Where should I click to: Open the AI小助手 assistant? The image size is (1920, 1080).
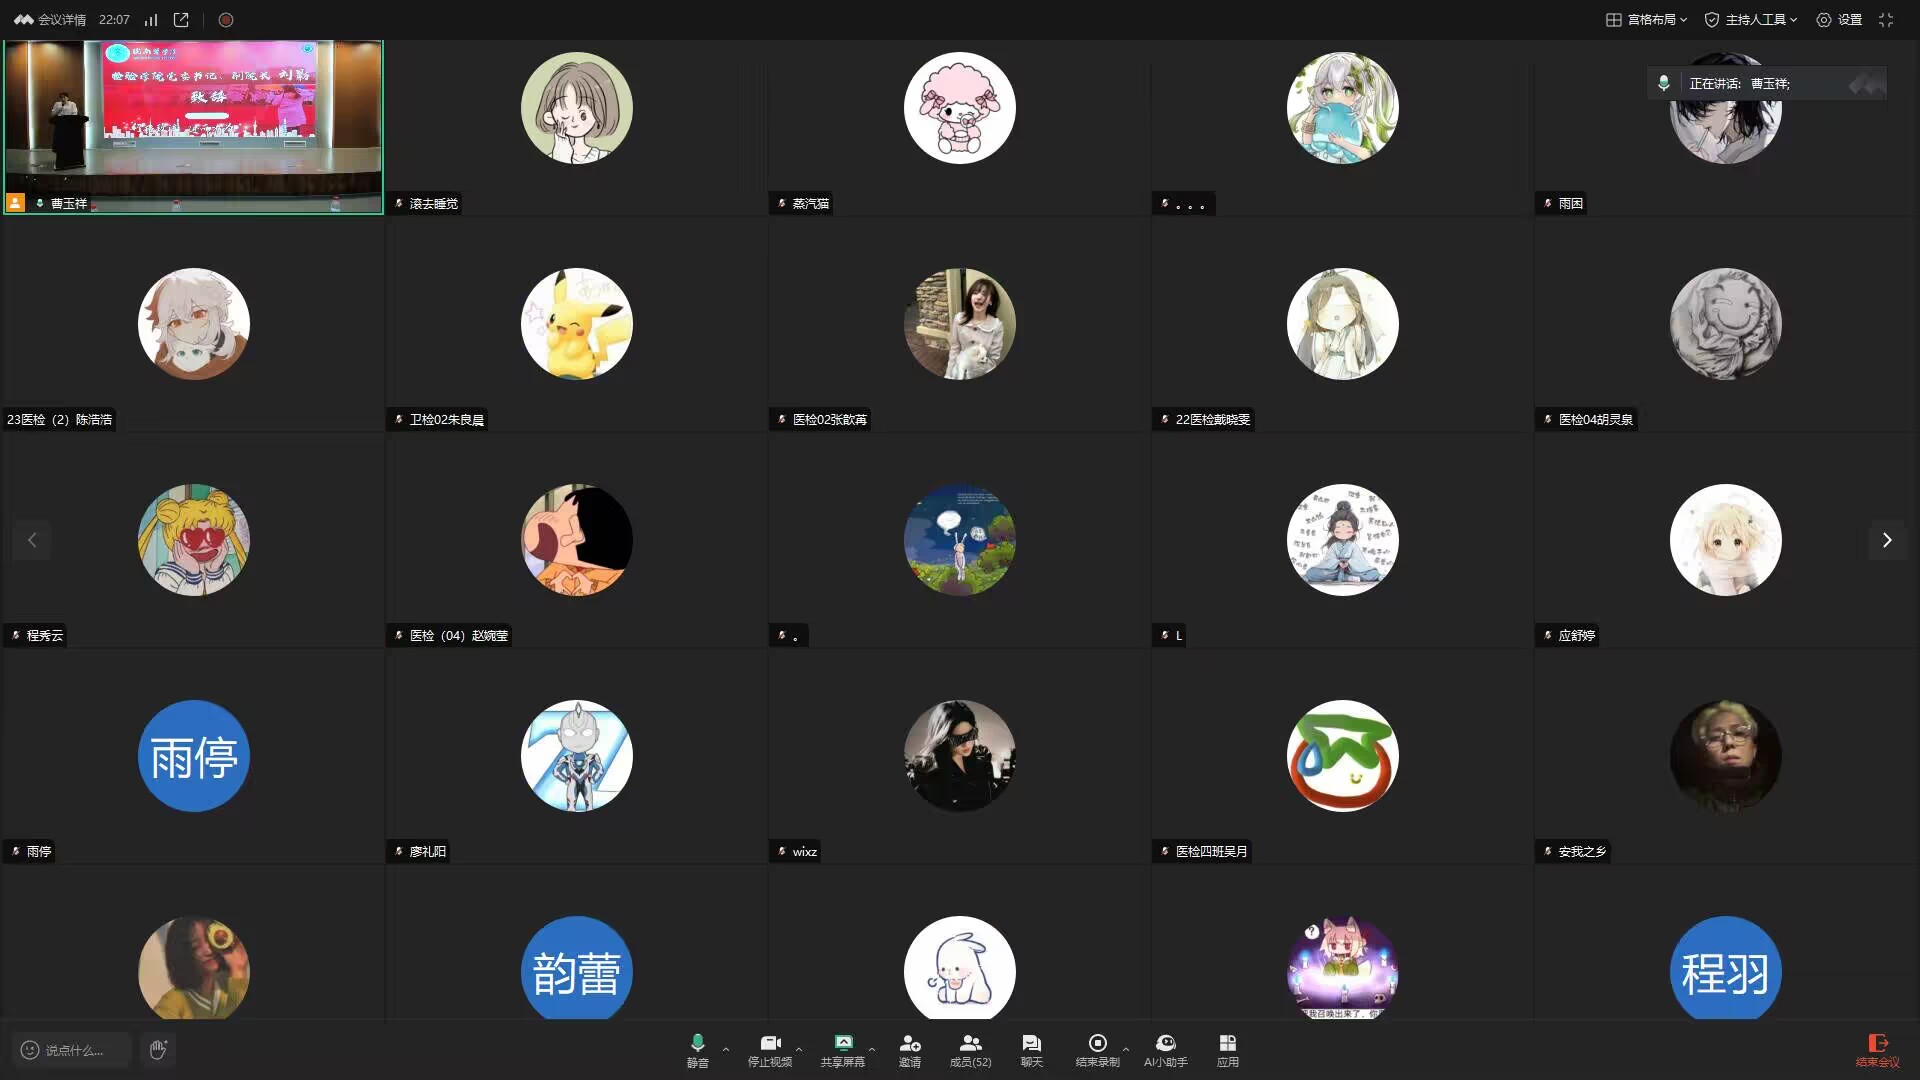click(1165, 1049)
